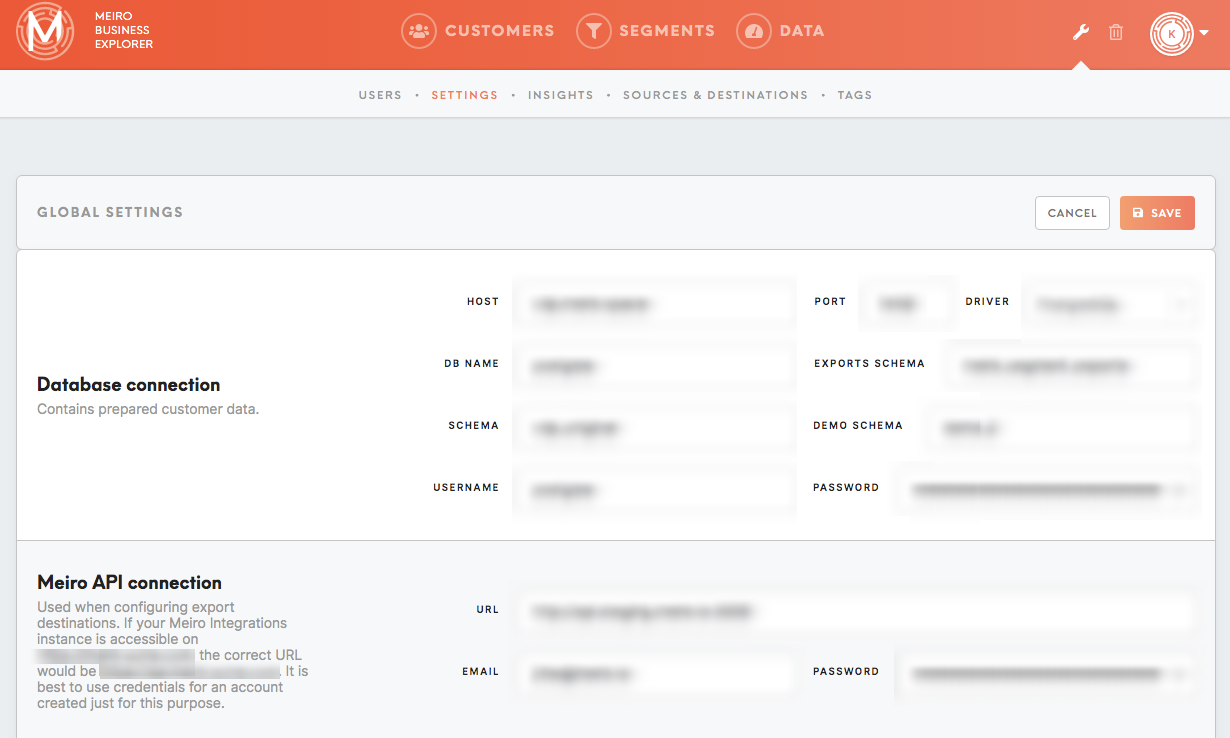Image resolution: width=1230 pixels, height=738 pixels.
Task: Open the Data section
Action: 781,31
